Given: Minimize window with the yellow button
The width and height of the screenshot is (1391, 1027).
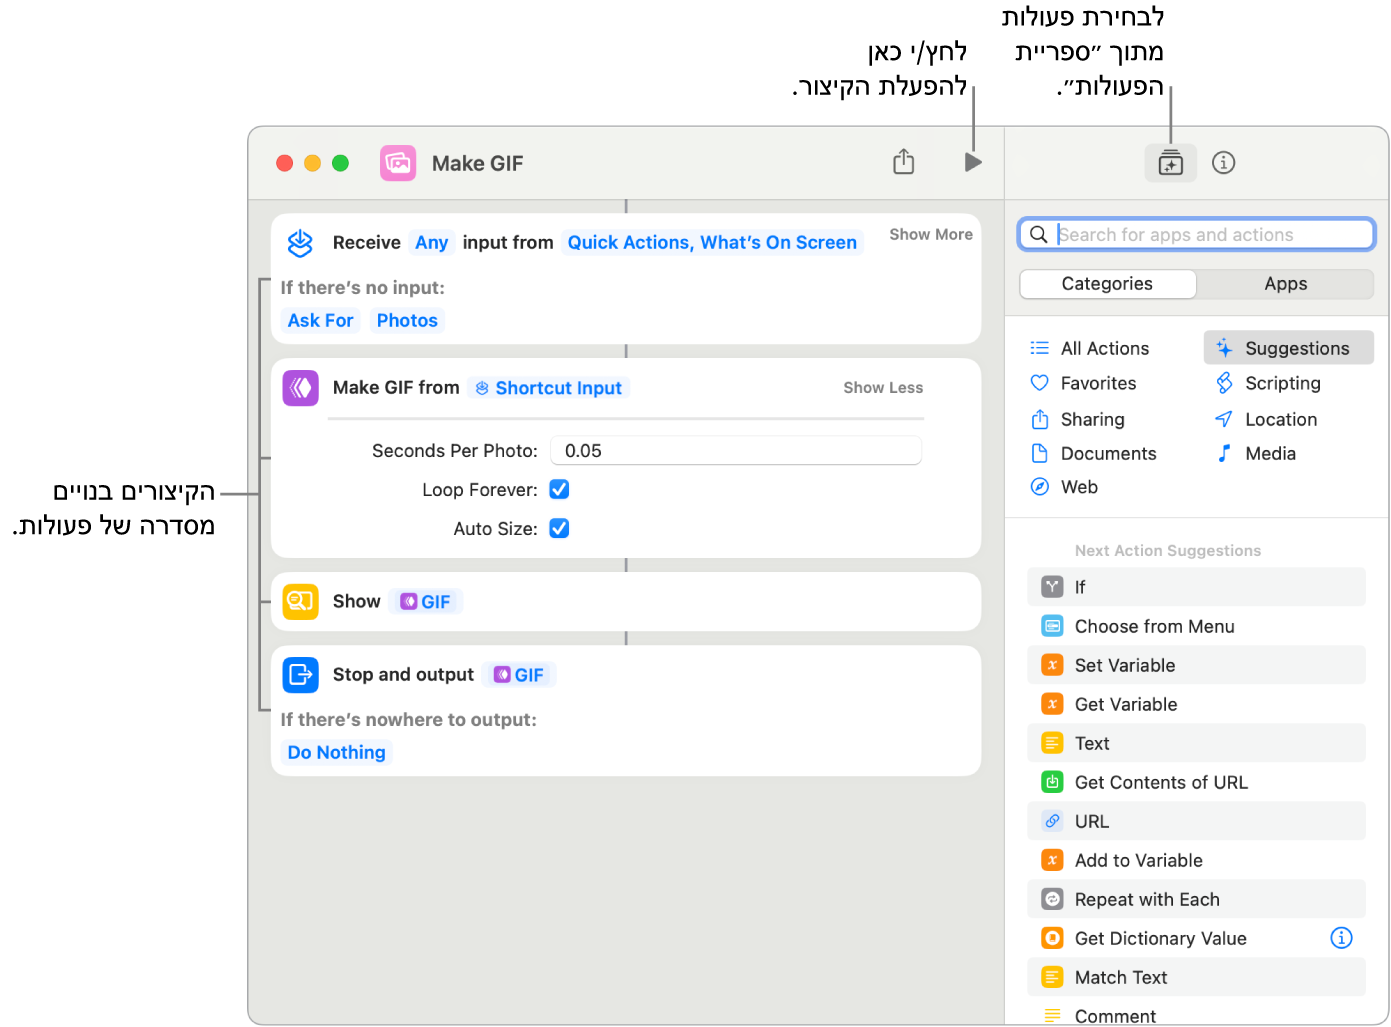Looking at the screenshot, I should pos(312,163).
